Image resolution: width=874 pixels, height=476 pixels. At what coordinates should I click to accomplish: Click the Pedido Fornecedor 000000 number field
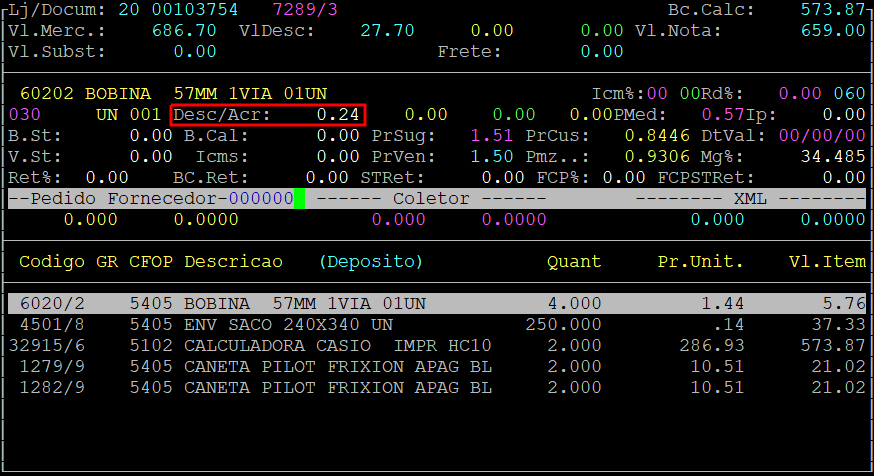coord(260,198)
